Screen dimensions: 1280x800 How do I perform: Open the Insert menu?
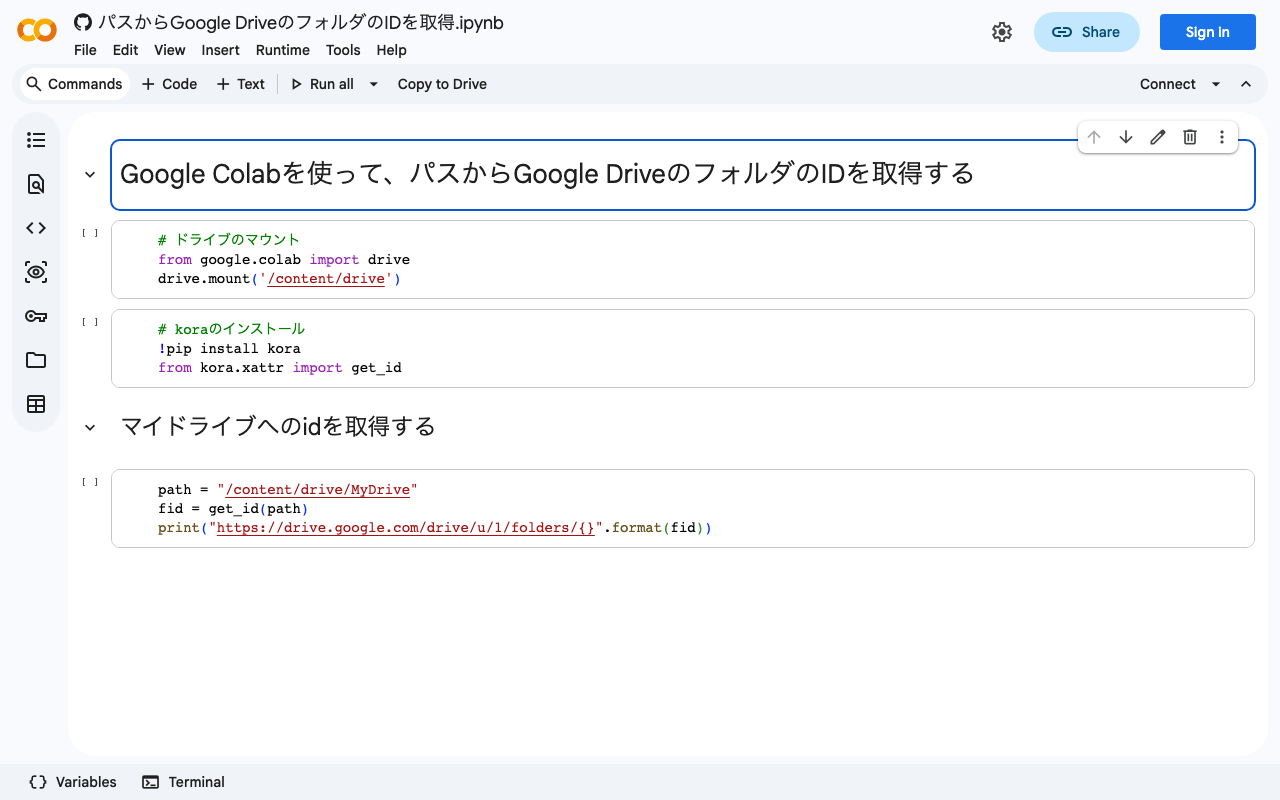pyautogui.click(x=220, y=50)
